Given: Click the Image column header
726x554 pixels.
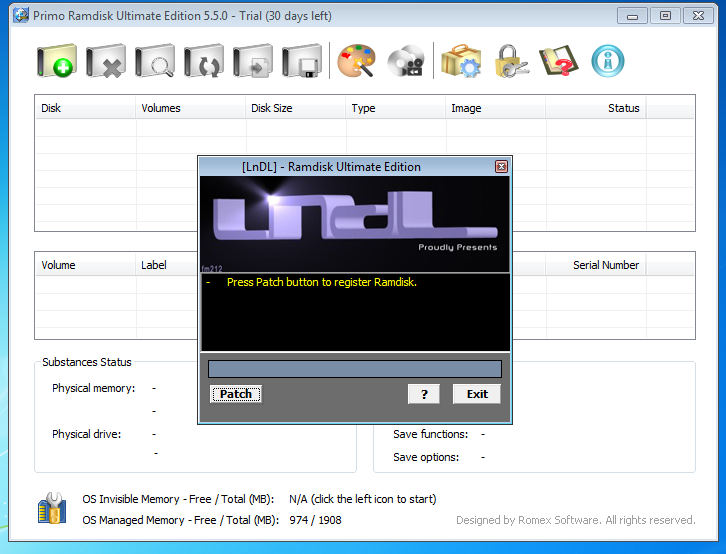Looking at the screenshot, I should click(x=496, y=108).
